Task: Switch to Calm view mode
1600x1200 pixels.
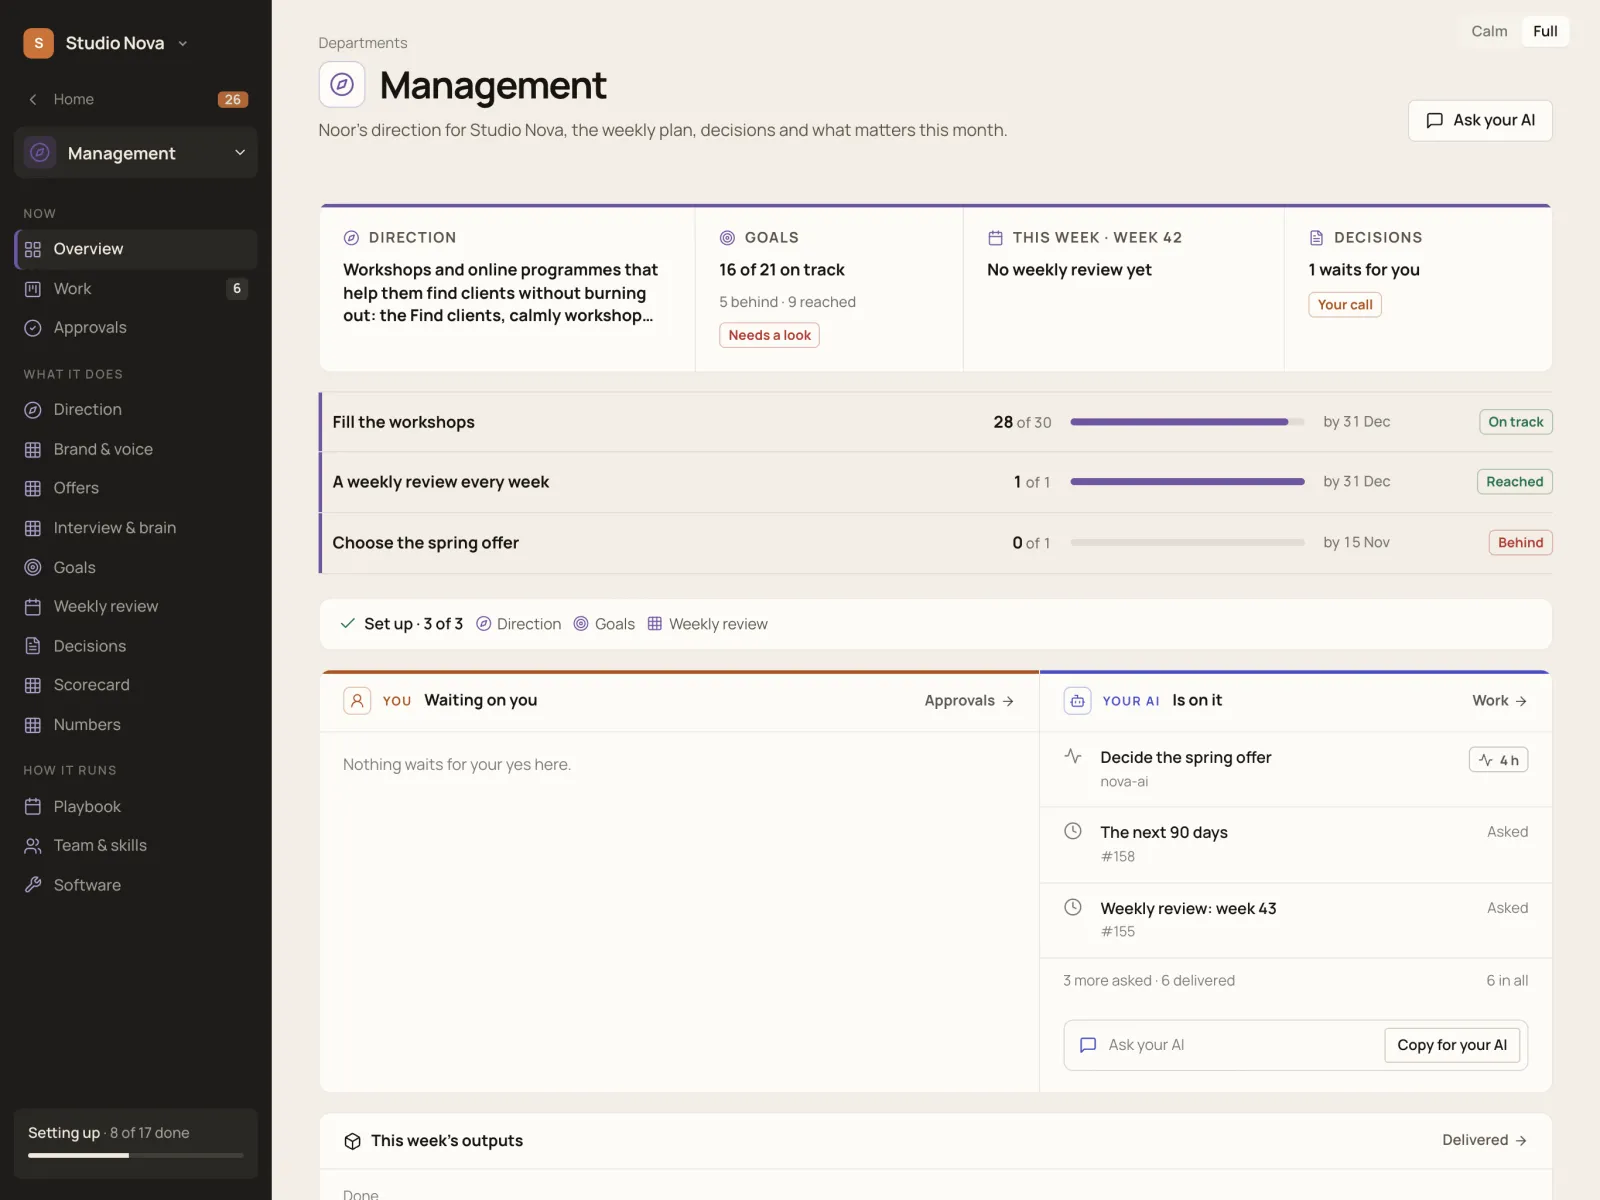Action: click(x=1489, y=31)
